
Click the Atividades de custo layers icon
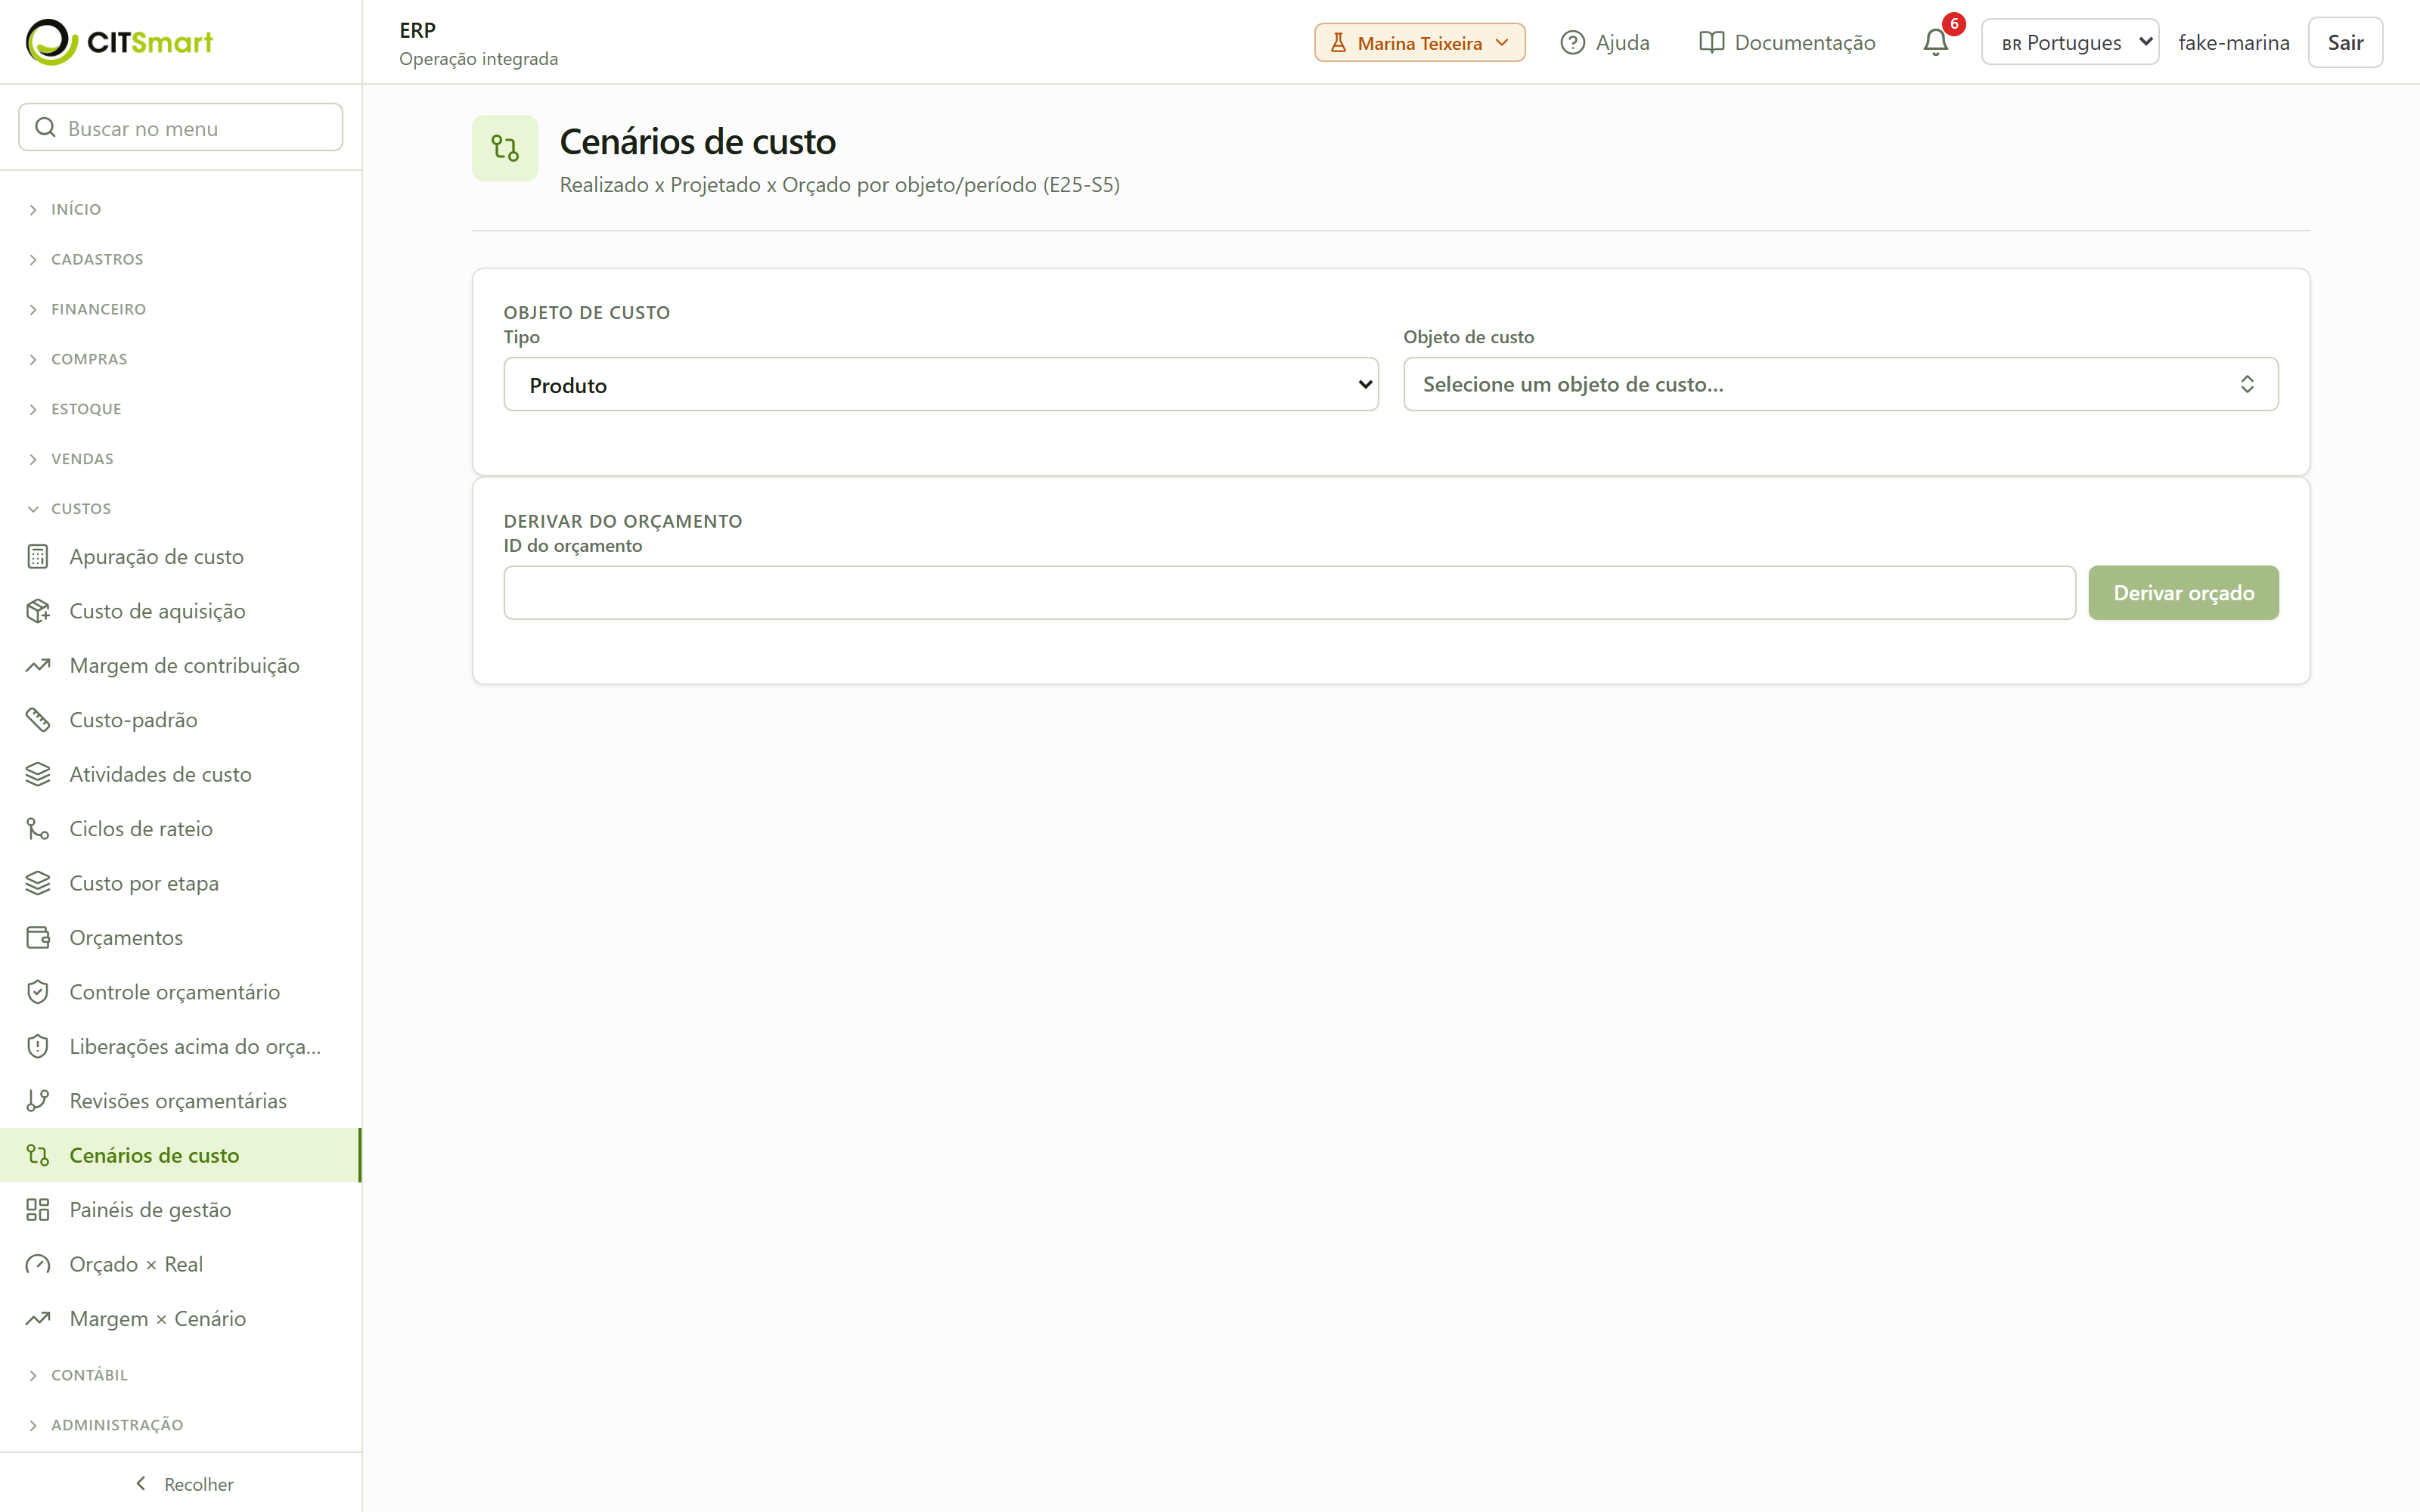tap(38, 774)
